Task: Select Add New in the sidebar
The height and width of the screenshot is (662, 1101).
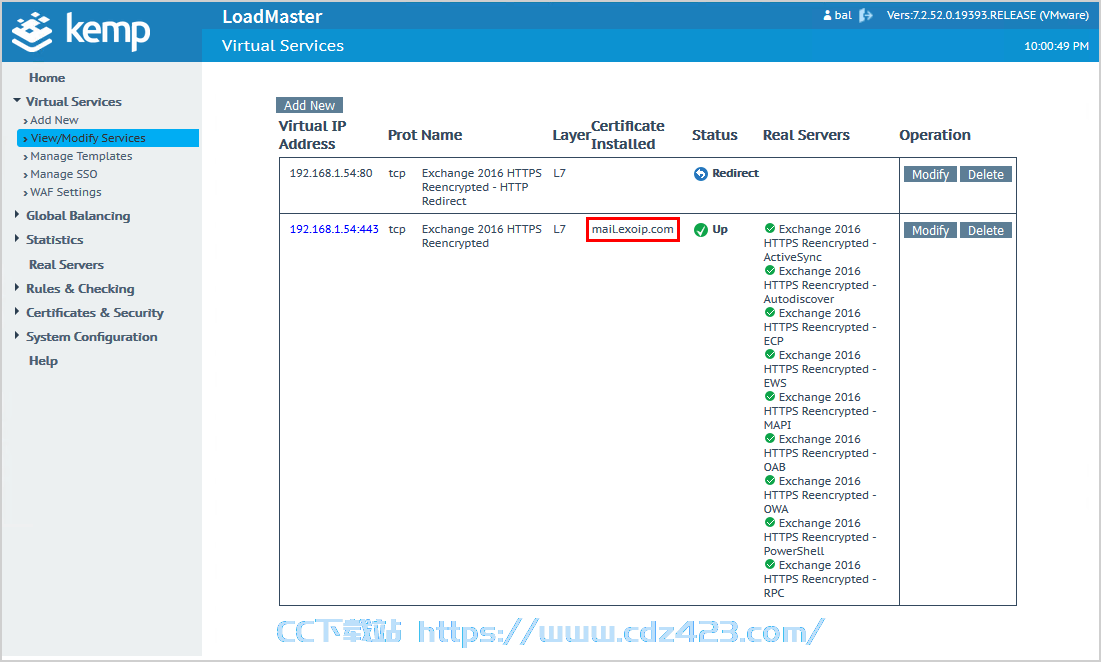Action: click(x=54, y=120)
